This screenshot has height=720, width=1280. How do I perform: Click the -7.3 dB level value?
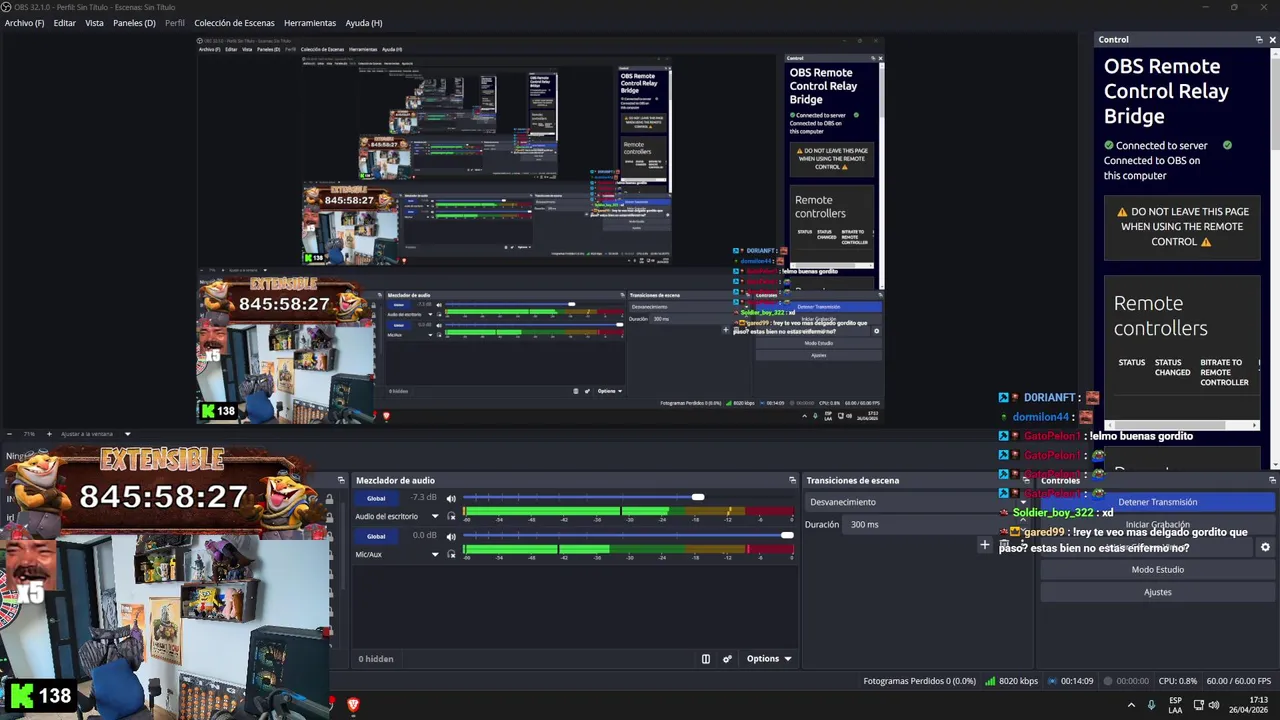[423, 497]
